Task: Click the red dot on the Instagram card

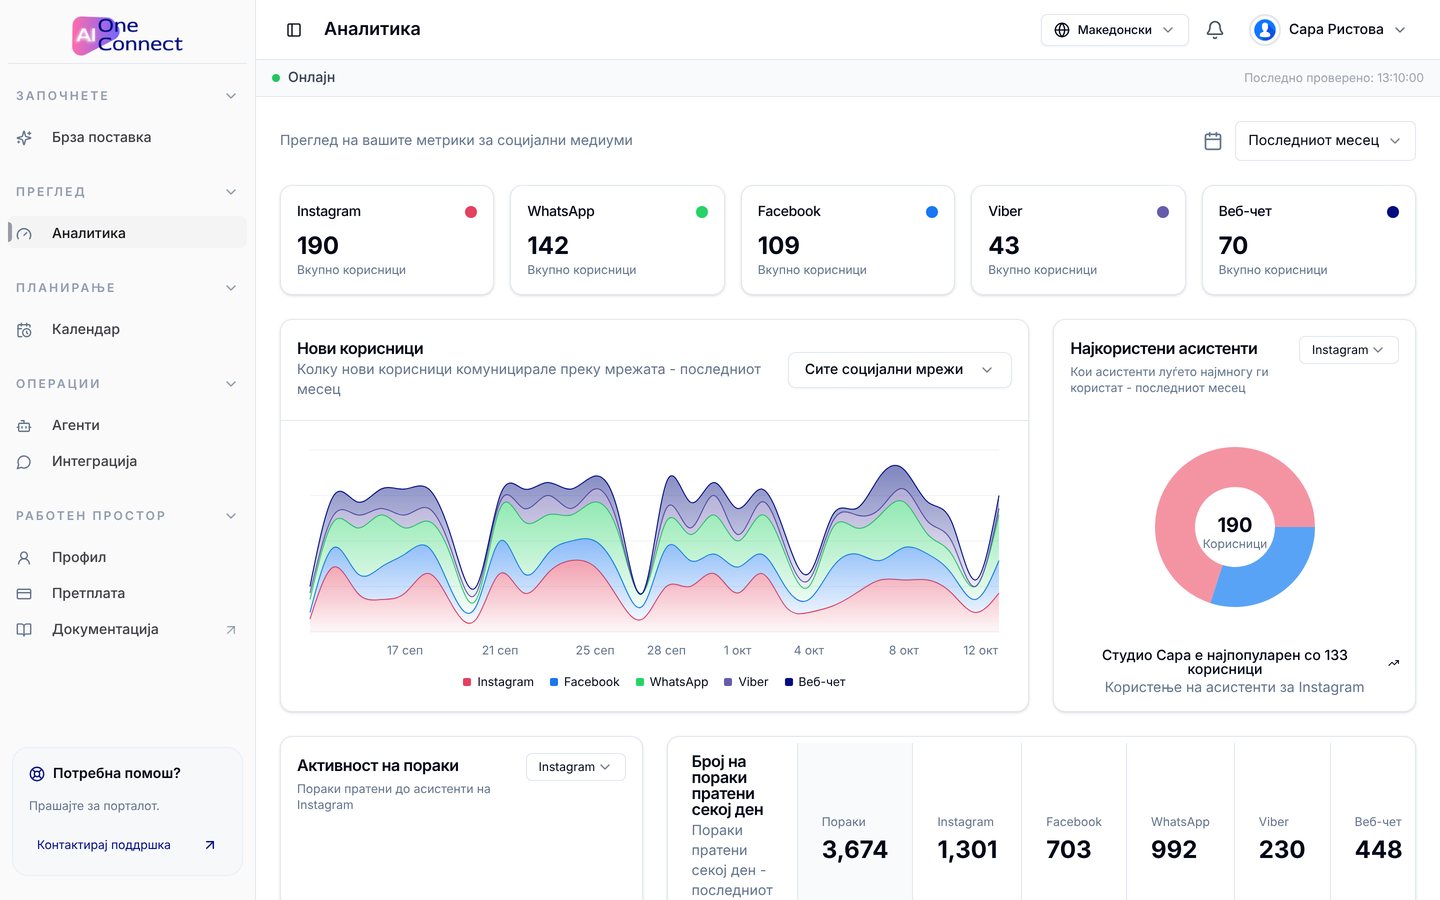Action: [471, 212]
